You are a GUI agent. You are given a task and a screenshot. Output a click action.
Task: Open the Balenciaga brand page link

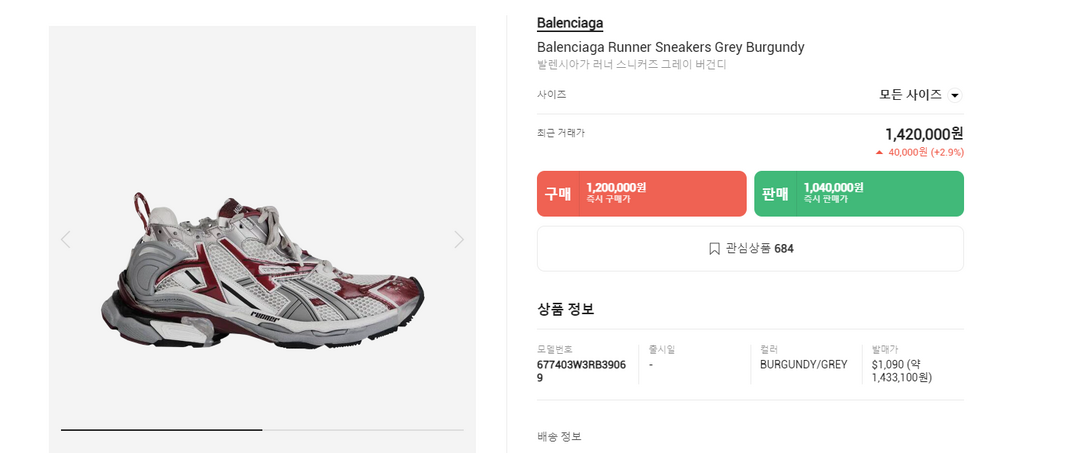click(570, 23)
